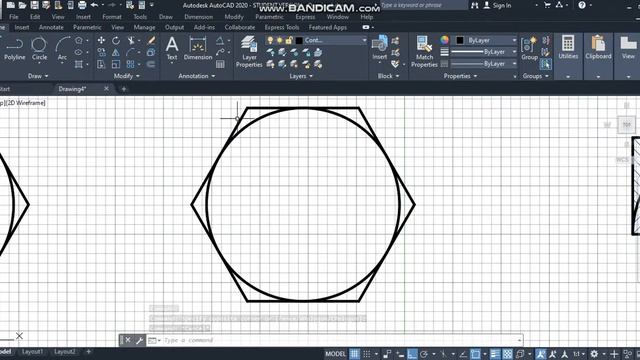Open the Format menu
Viewport: 640px width, 360px height.
pos(112,17)
